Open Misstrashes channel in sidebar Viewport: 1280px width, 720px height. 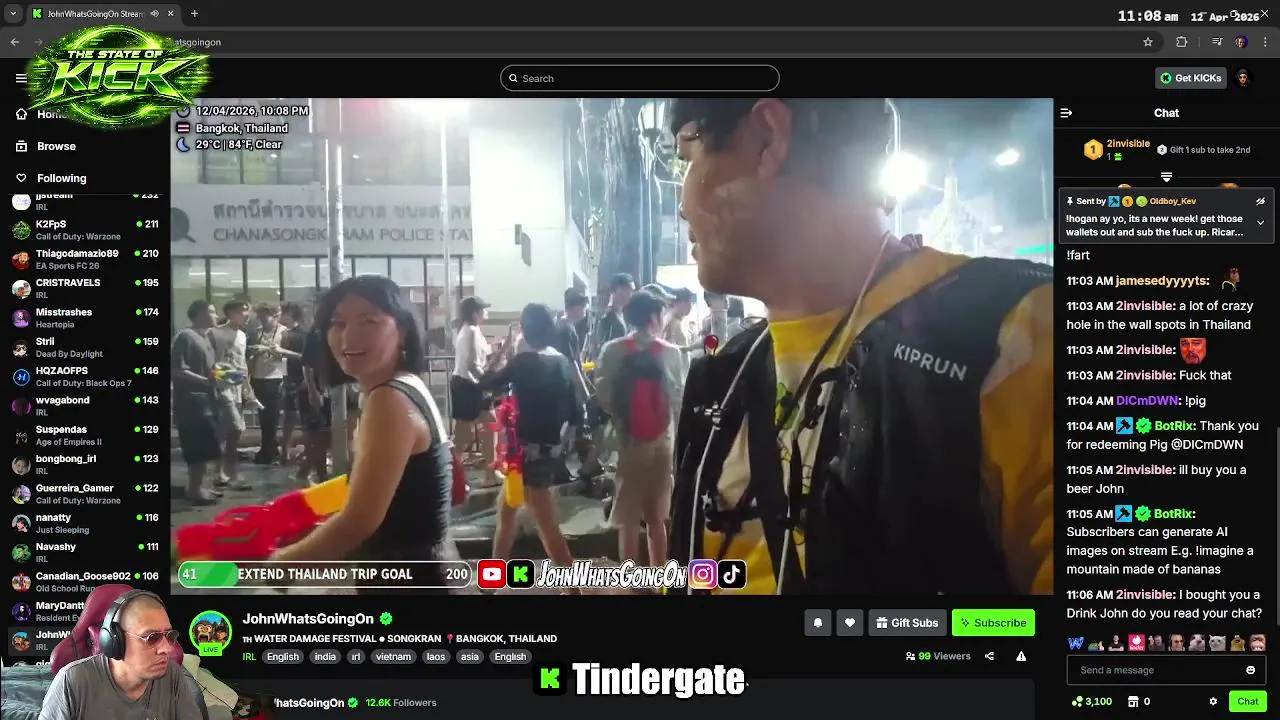click(85, 318)
